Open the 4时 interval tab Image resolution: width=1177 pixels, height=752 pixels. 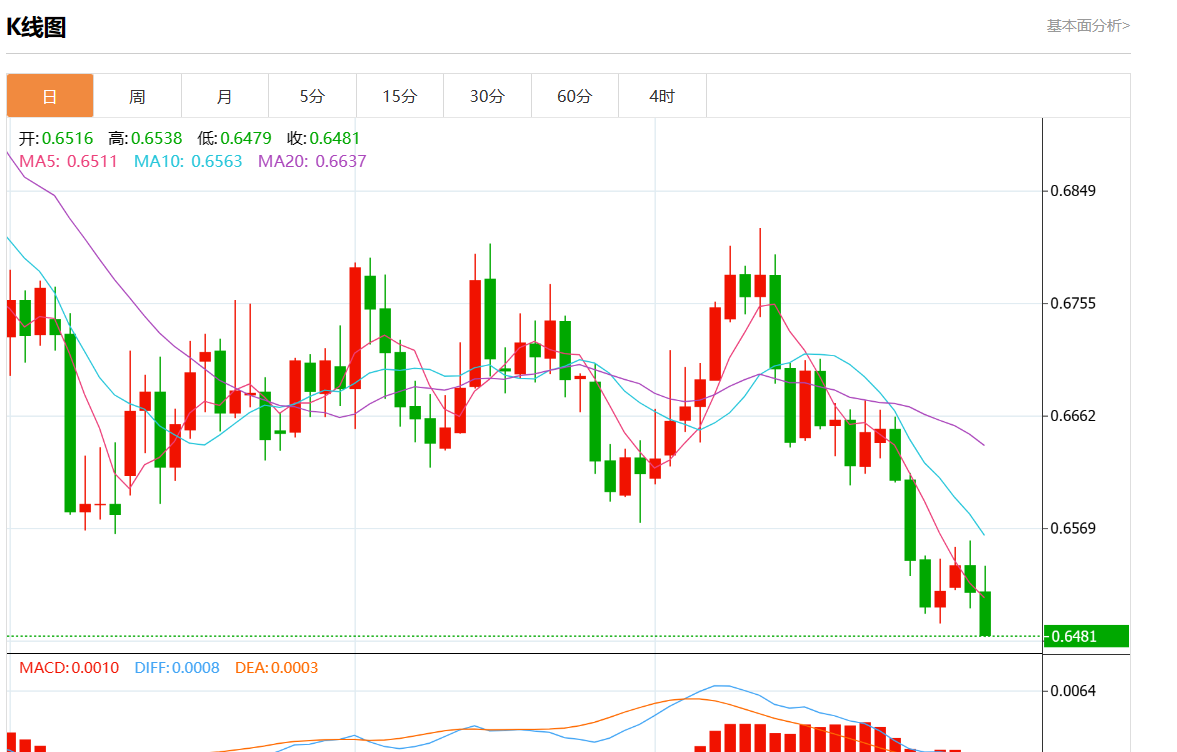pos(662,96)
